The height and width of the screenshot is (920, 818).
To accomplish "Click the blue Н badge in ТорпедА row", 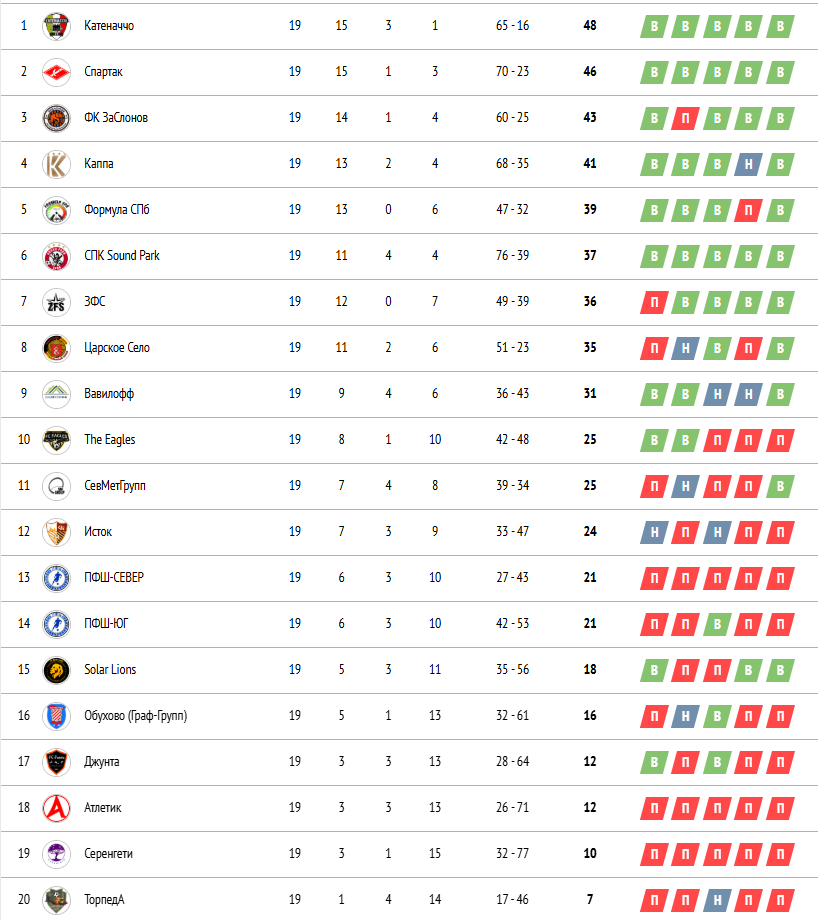I will [x=717, y=900].
